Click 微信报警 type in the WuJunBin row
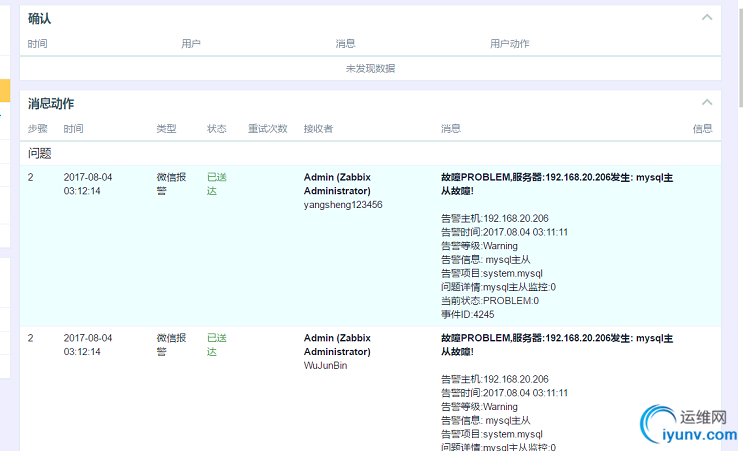 [171, 345]
